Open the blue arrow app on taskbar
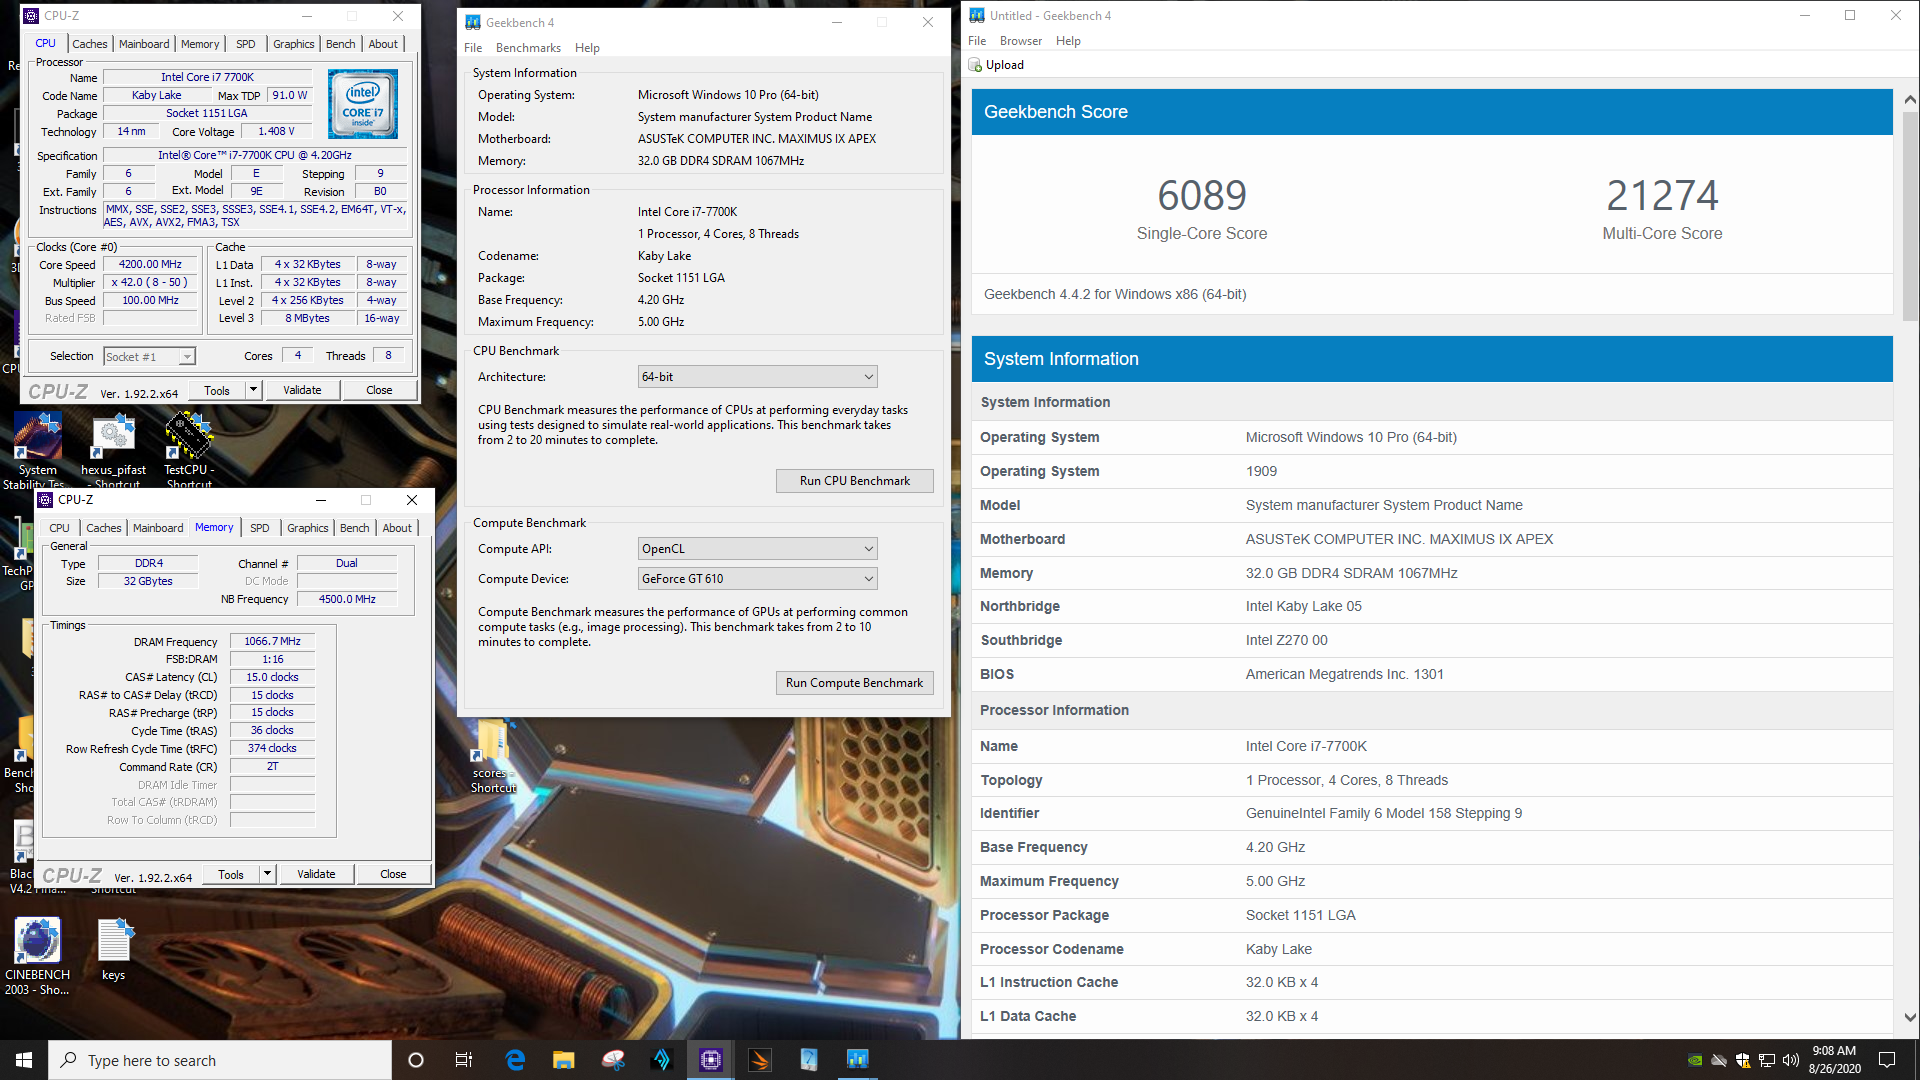 (662, 1060)
